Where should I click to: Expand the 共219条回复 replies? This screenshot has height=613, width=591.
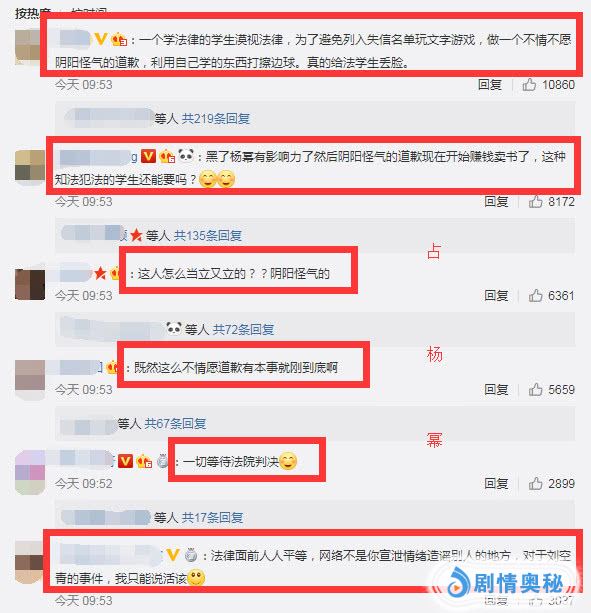click(216, 118)
